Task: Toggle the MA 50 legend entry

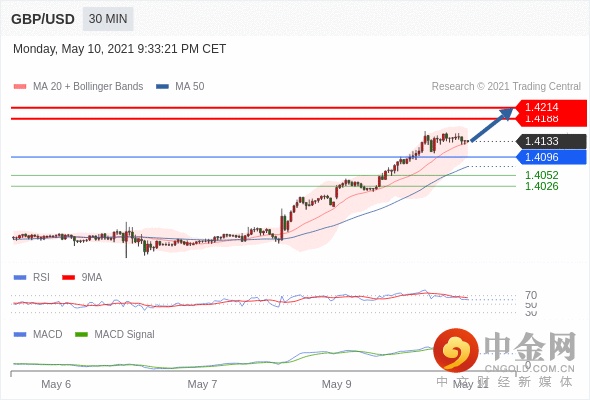Action: [180, 86]
